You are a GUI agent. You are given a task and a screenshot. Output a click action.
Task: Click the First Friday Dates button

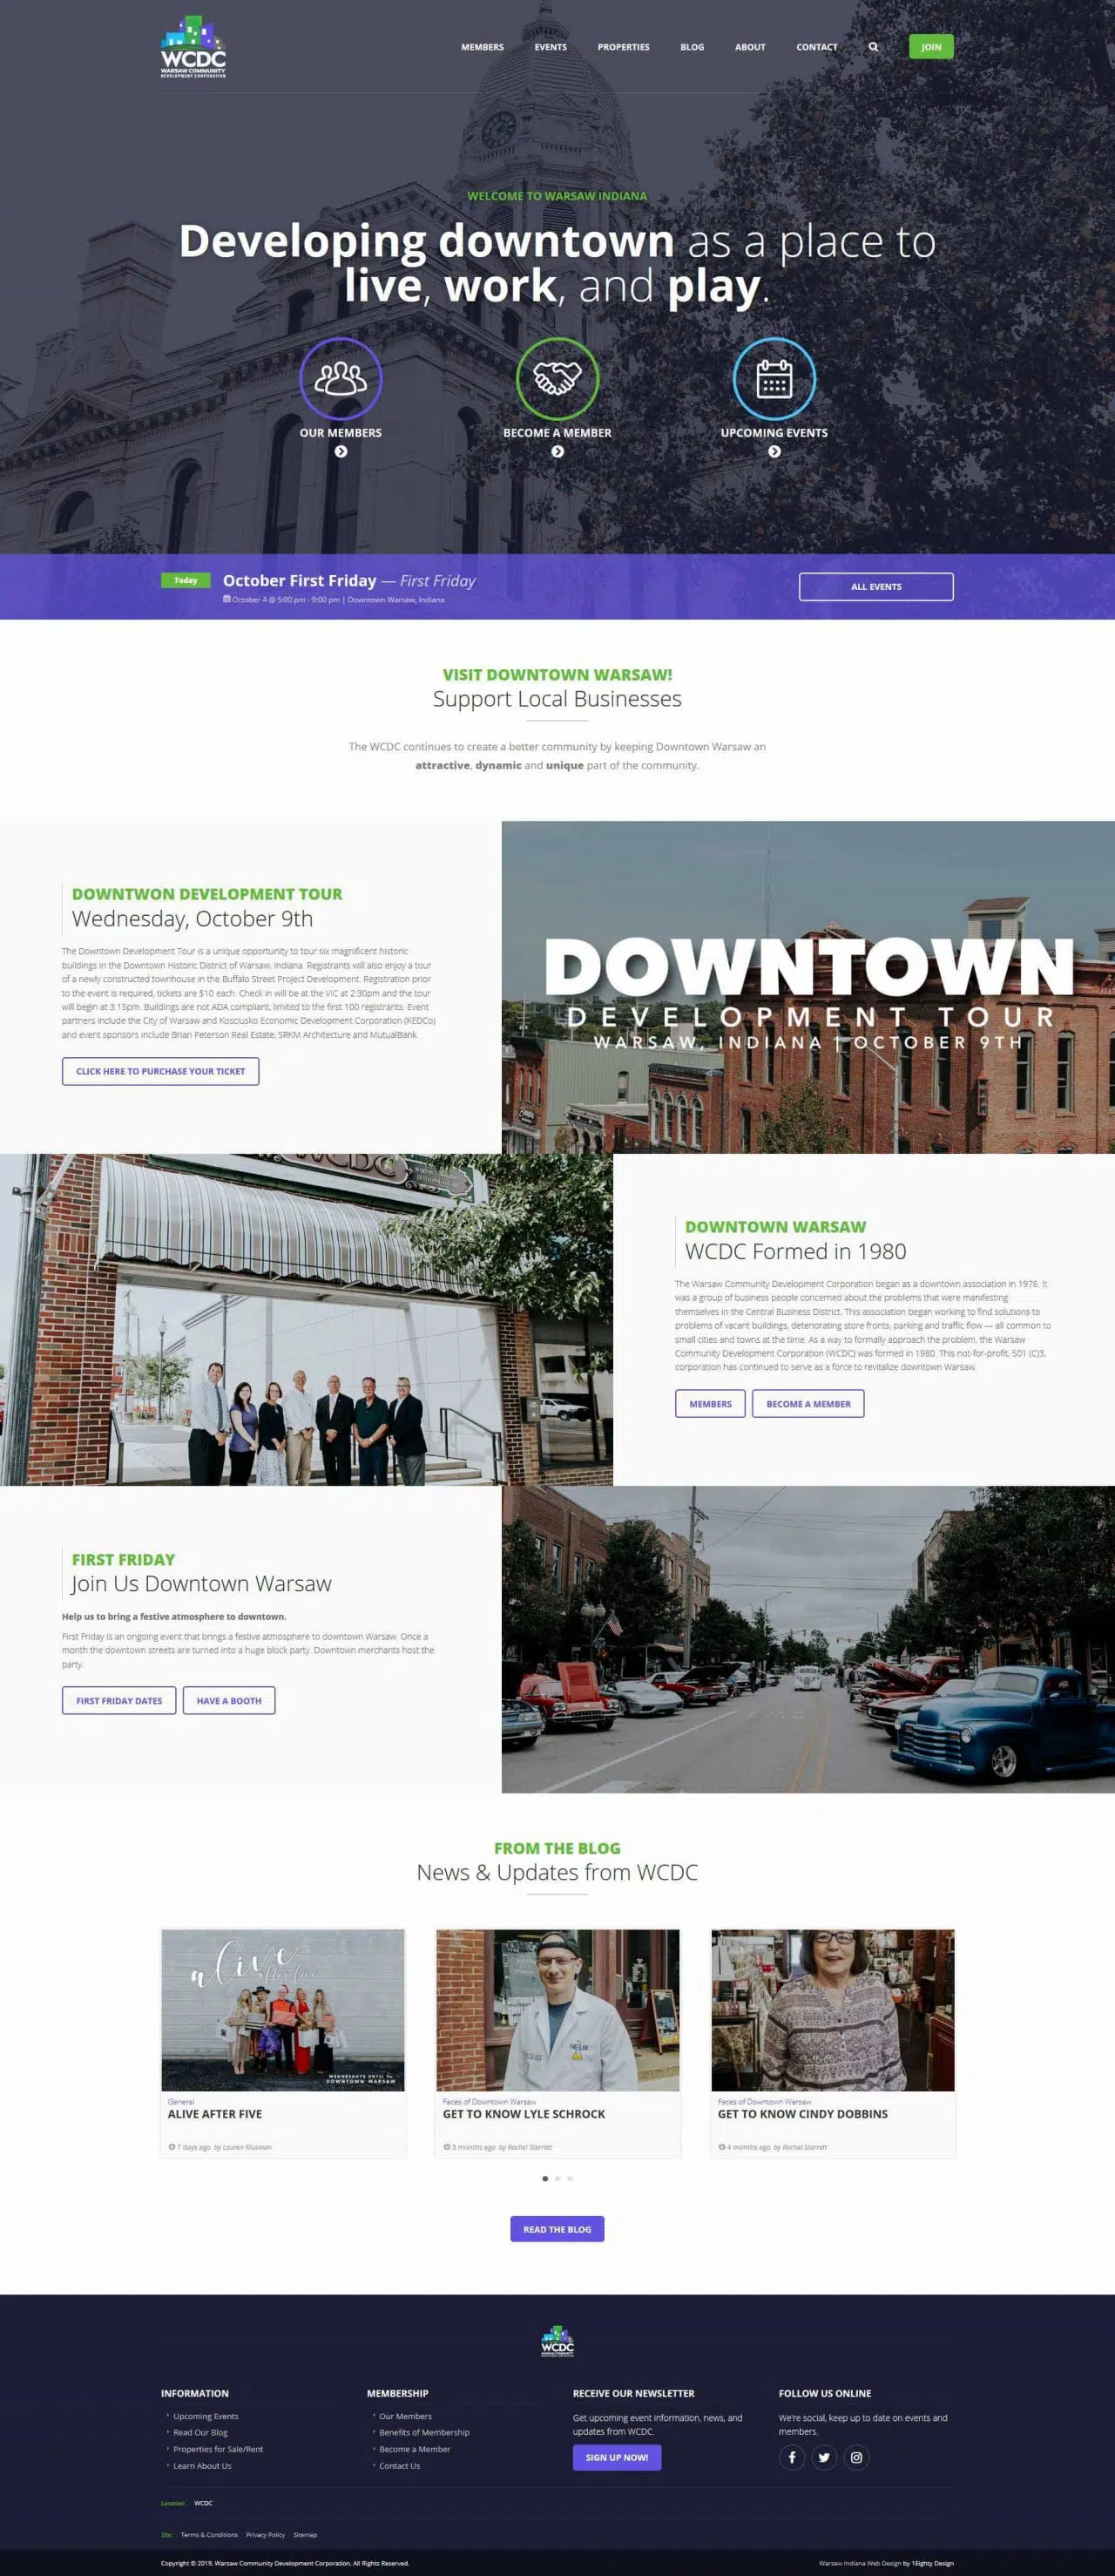[119, 1700]
